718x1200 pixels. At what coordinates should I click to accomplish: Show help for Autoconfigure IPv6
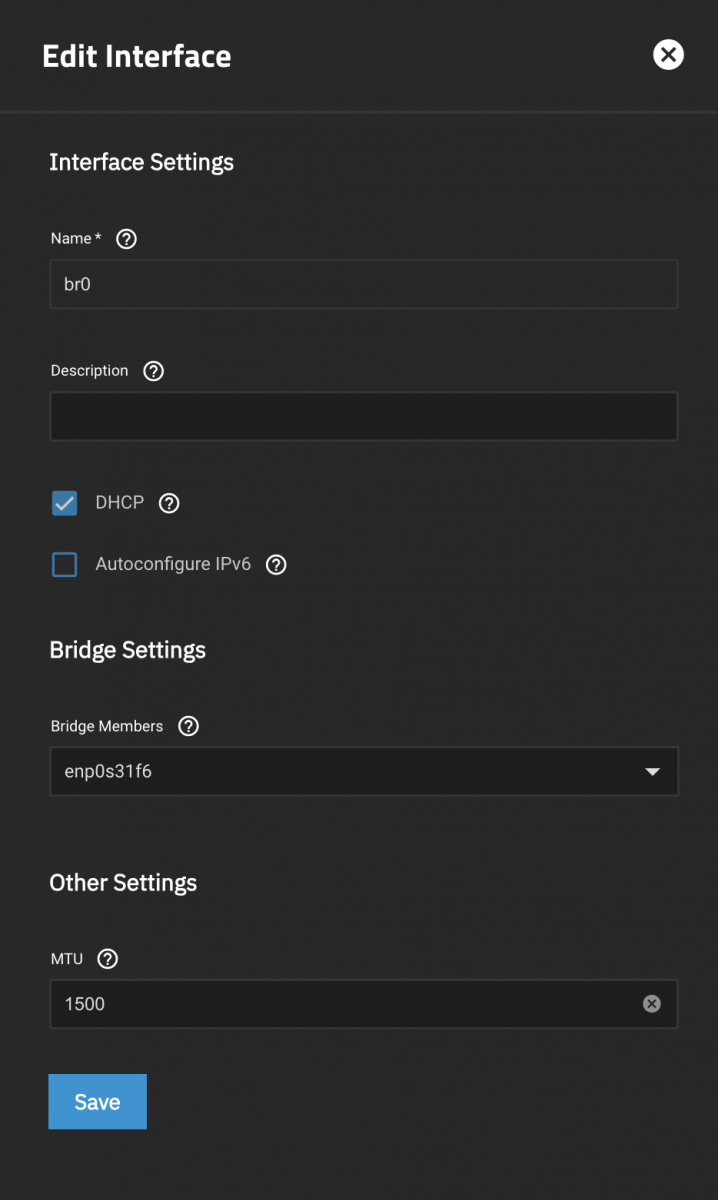pyautogui.click(x=276, y=565)
